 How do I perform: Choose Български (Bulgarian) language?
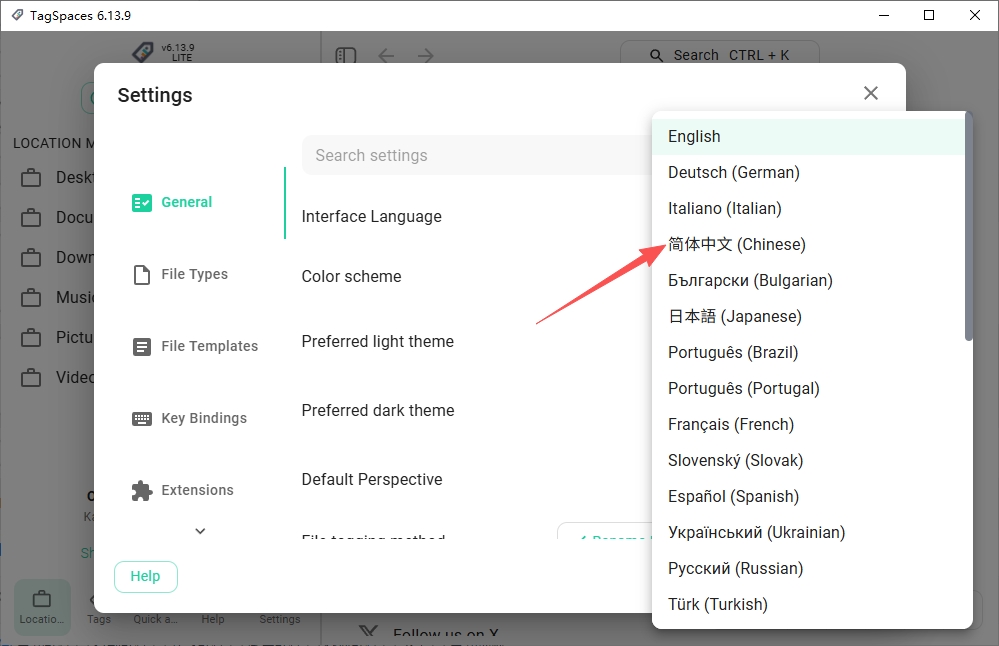tap(808, 280)
